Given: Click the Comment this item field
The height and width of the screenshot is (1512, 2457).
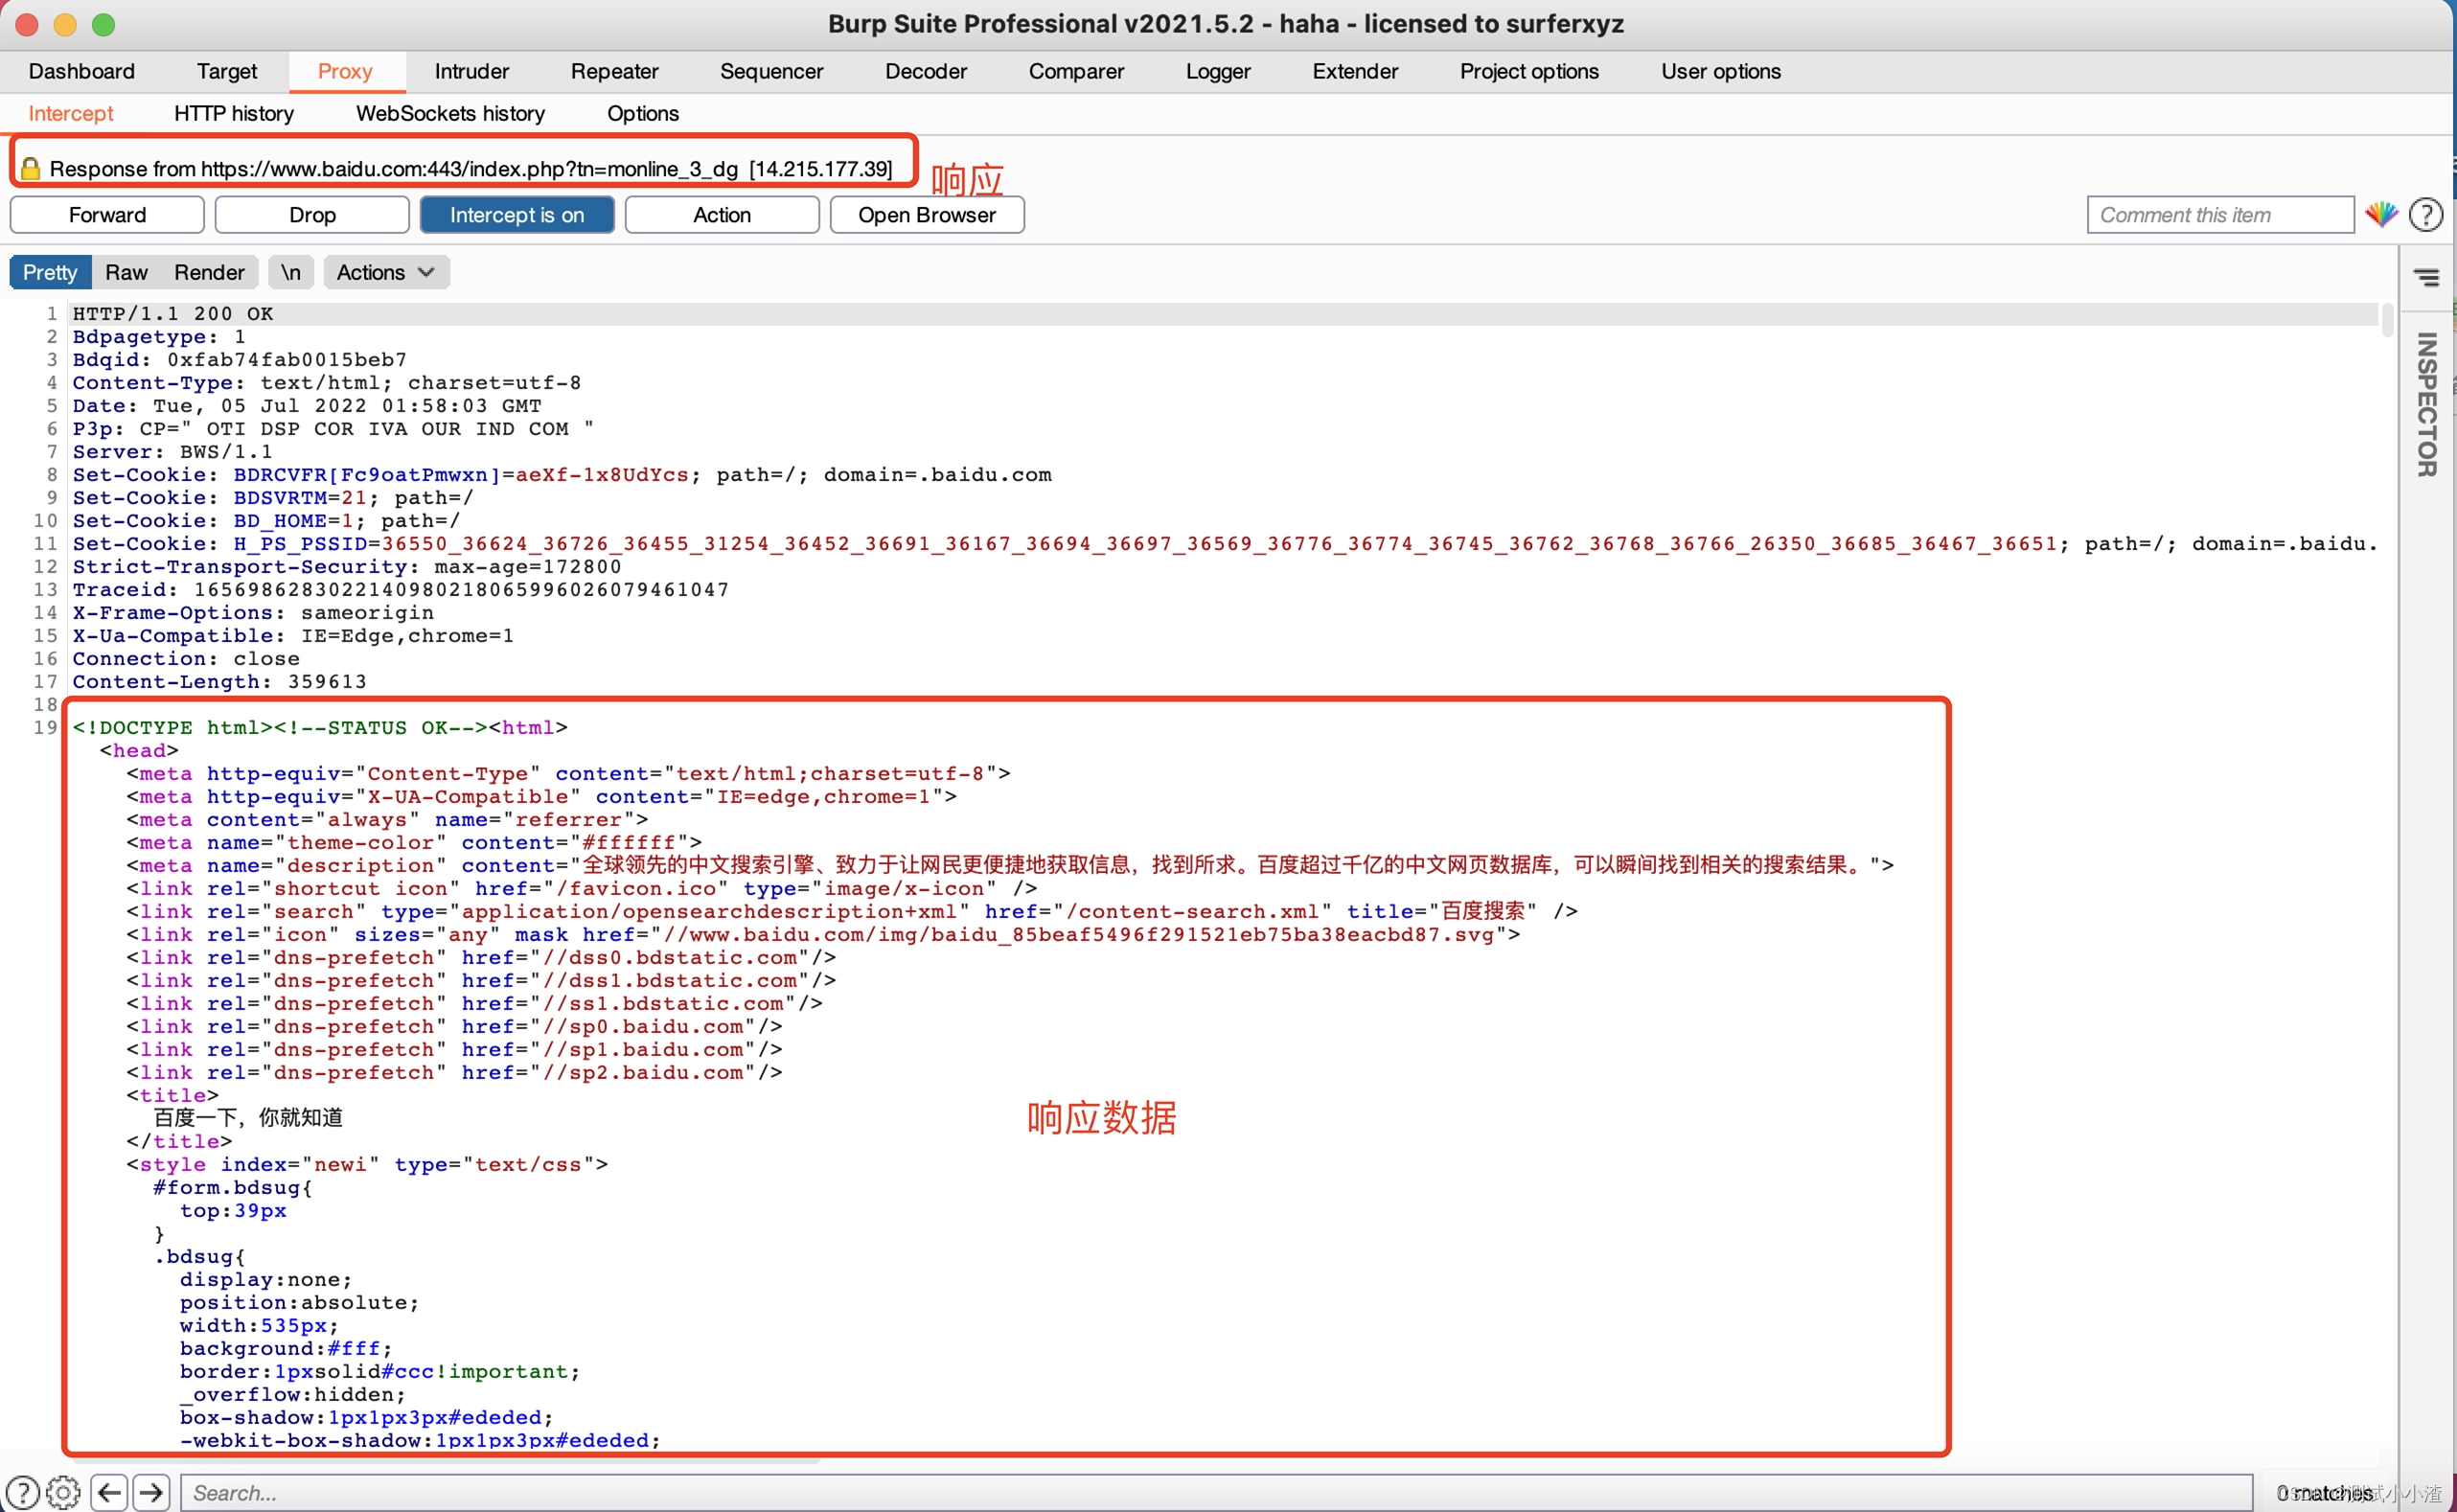Looking at the screenshot, I should [2219, 215].
